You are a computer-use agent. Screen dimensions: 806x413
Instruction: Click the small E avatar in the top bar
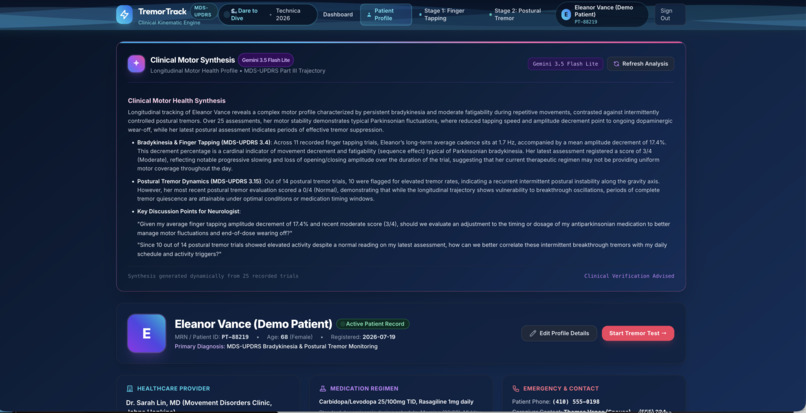[x=566, y=14]
